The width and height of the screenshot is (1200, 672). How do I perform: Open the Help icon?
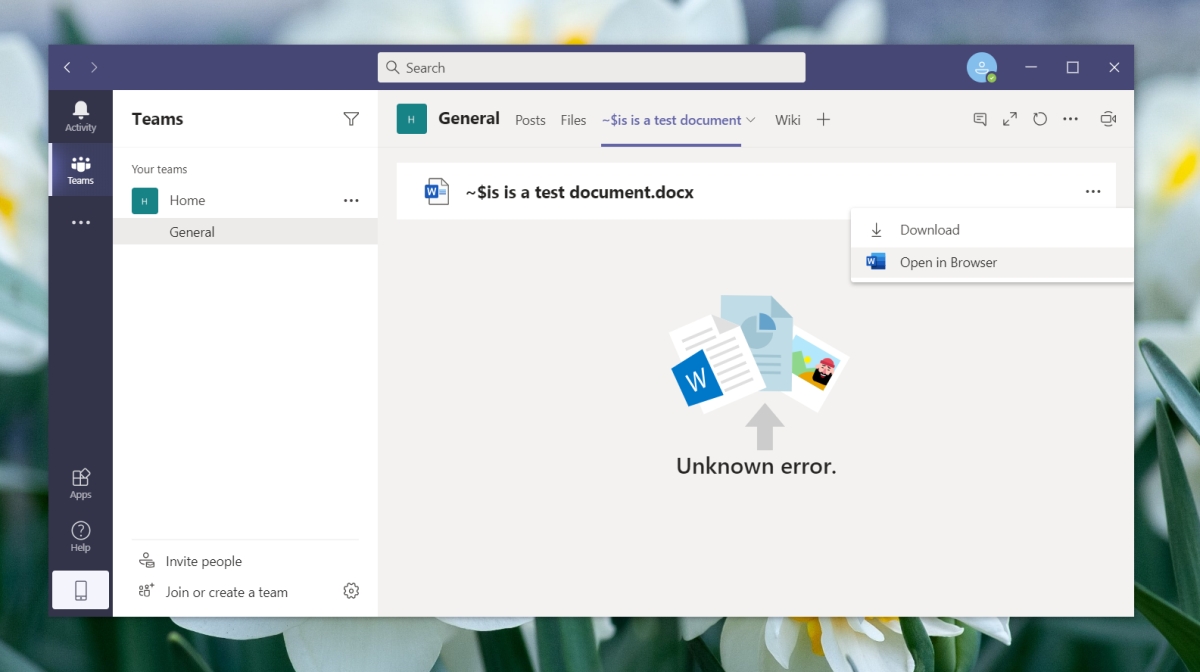pos(80,537)
